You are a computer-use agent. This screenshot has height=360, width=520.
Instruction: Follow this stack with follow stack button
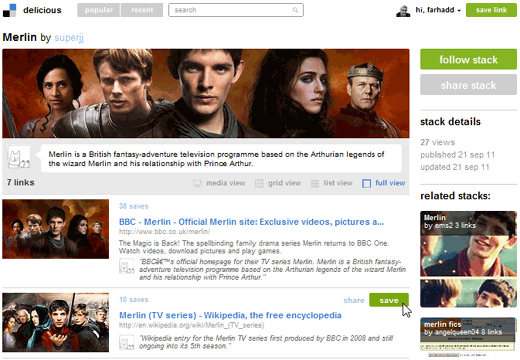click(x=468, y=59)
